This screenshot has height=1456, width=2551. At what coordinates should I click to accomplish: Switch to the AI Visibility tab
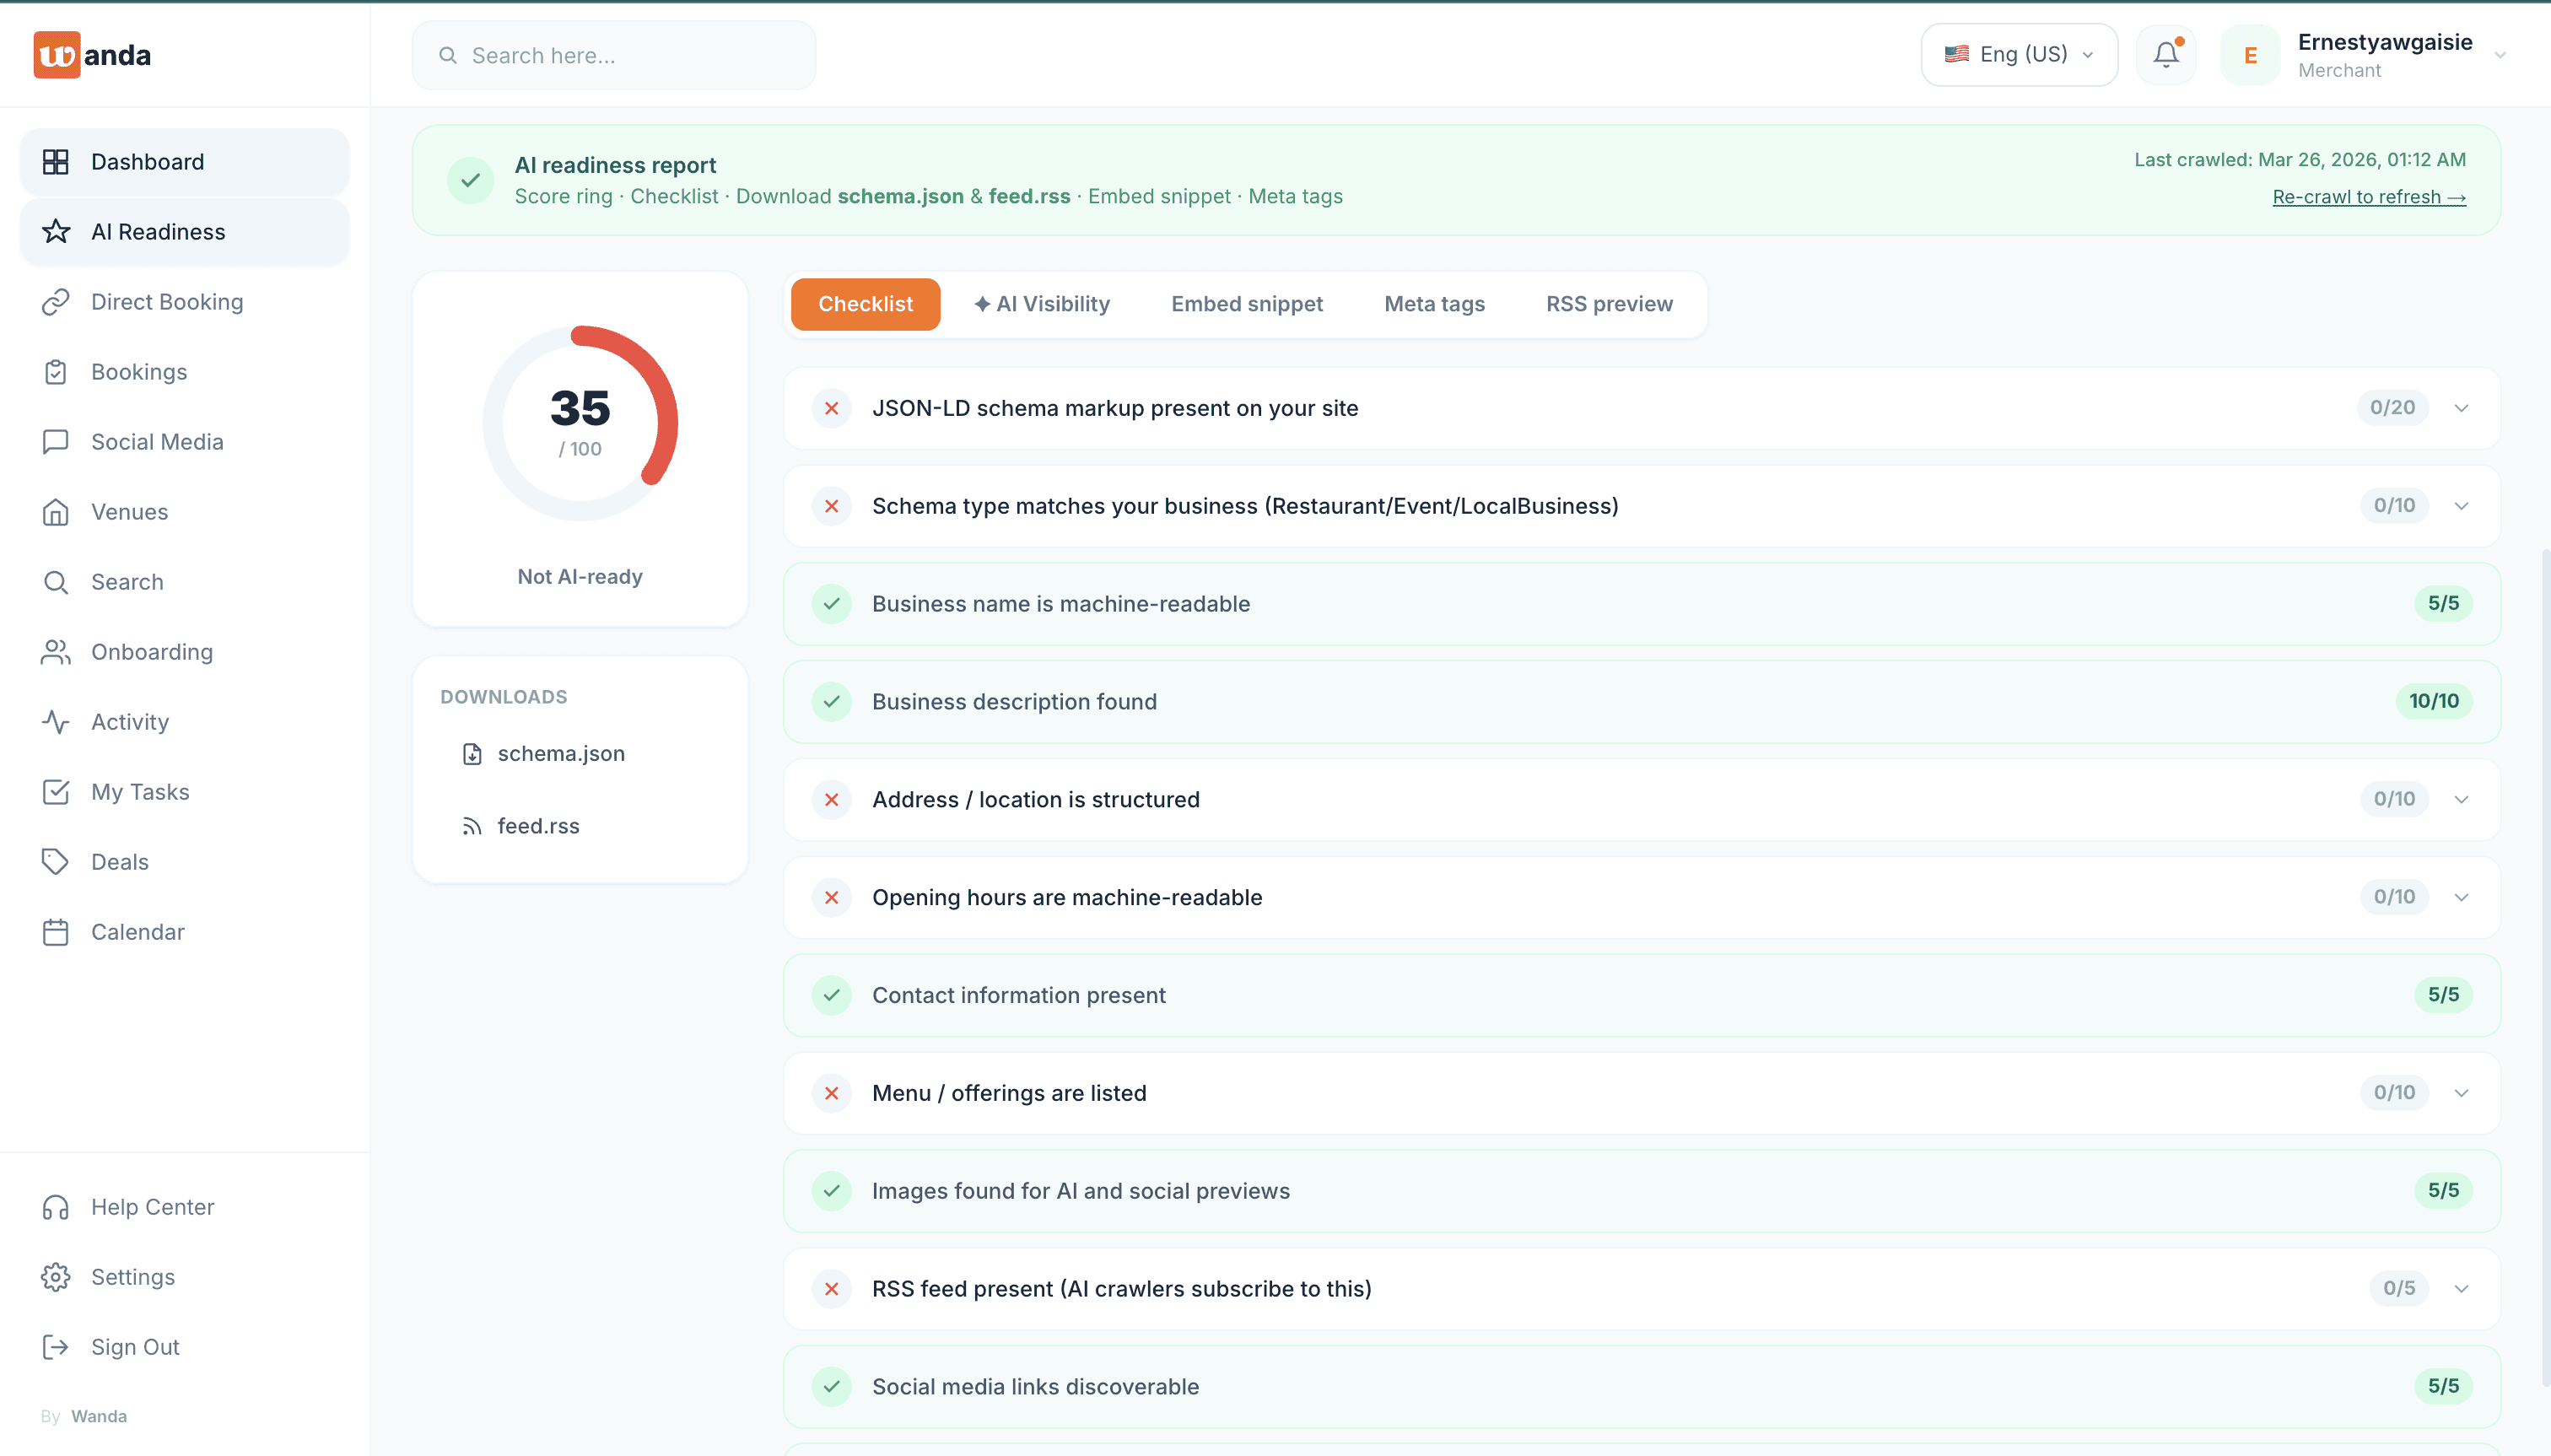(1041, 304)
